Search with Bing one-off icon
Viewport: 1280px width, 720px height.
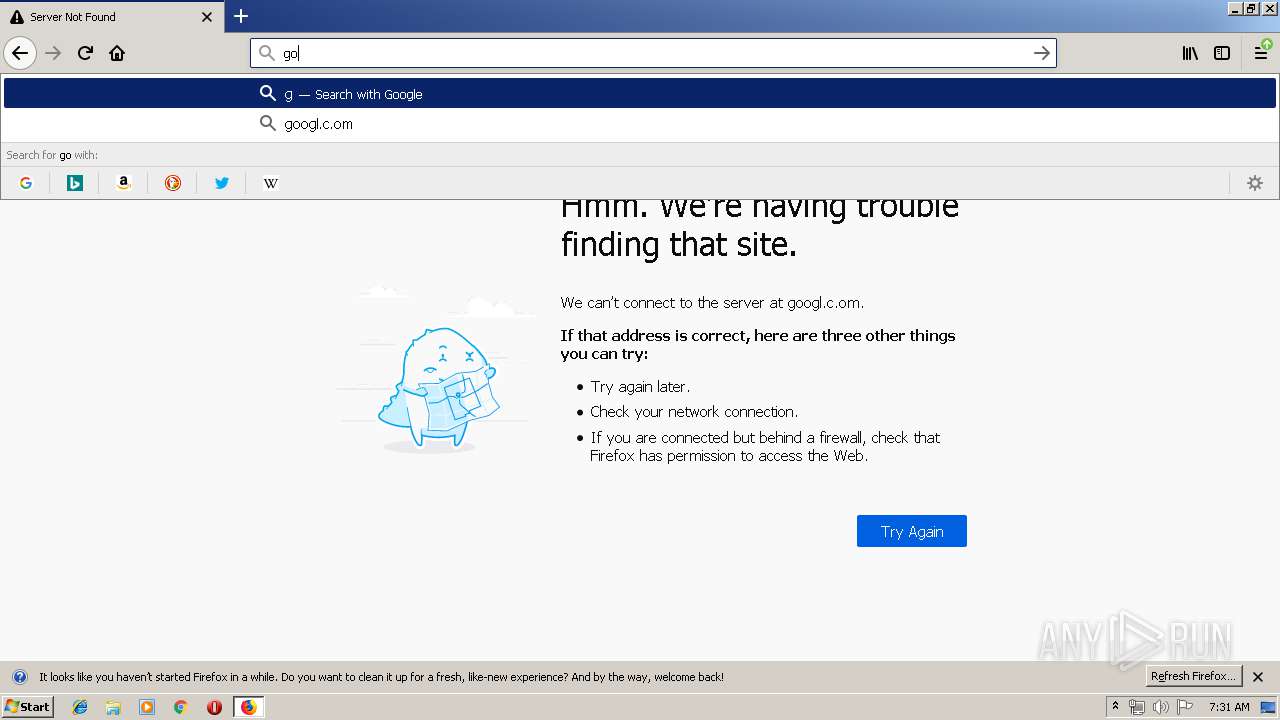75,183
